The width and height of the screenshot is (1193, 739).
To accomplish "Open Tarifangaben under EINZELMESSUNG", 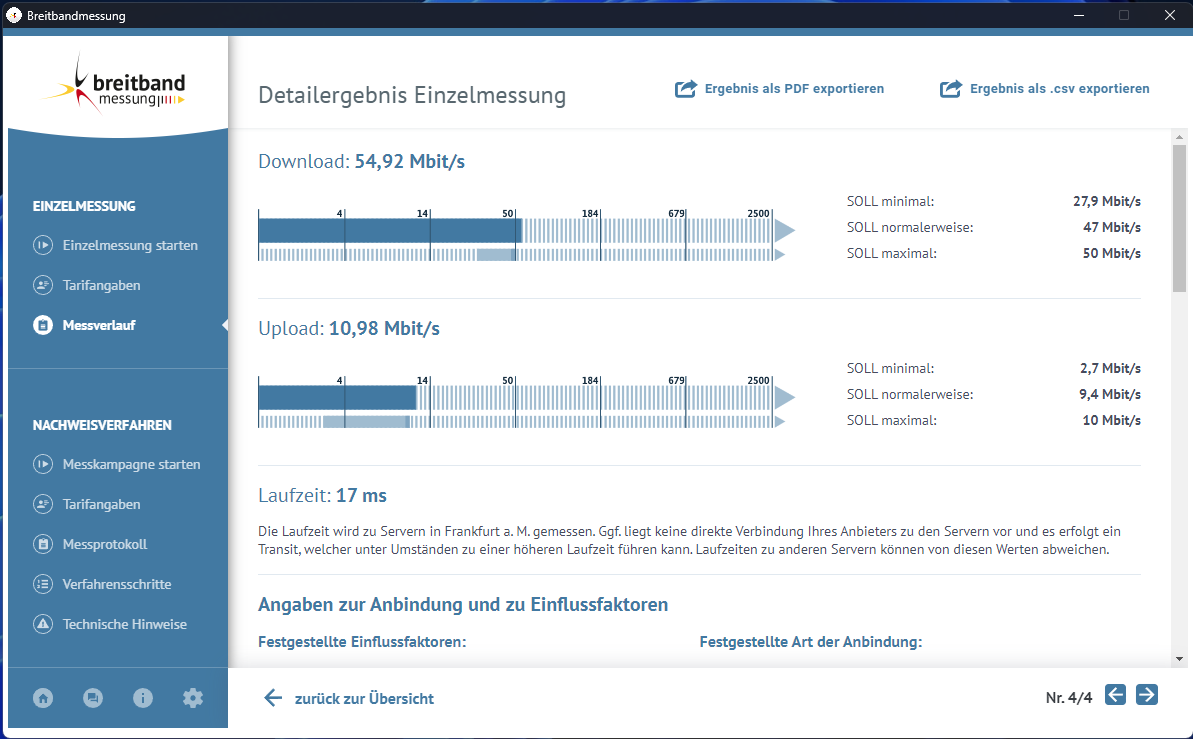I will (101, 285).
